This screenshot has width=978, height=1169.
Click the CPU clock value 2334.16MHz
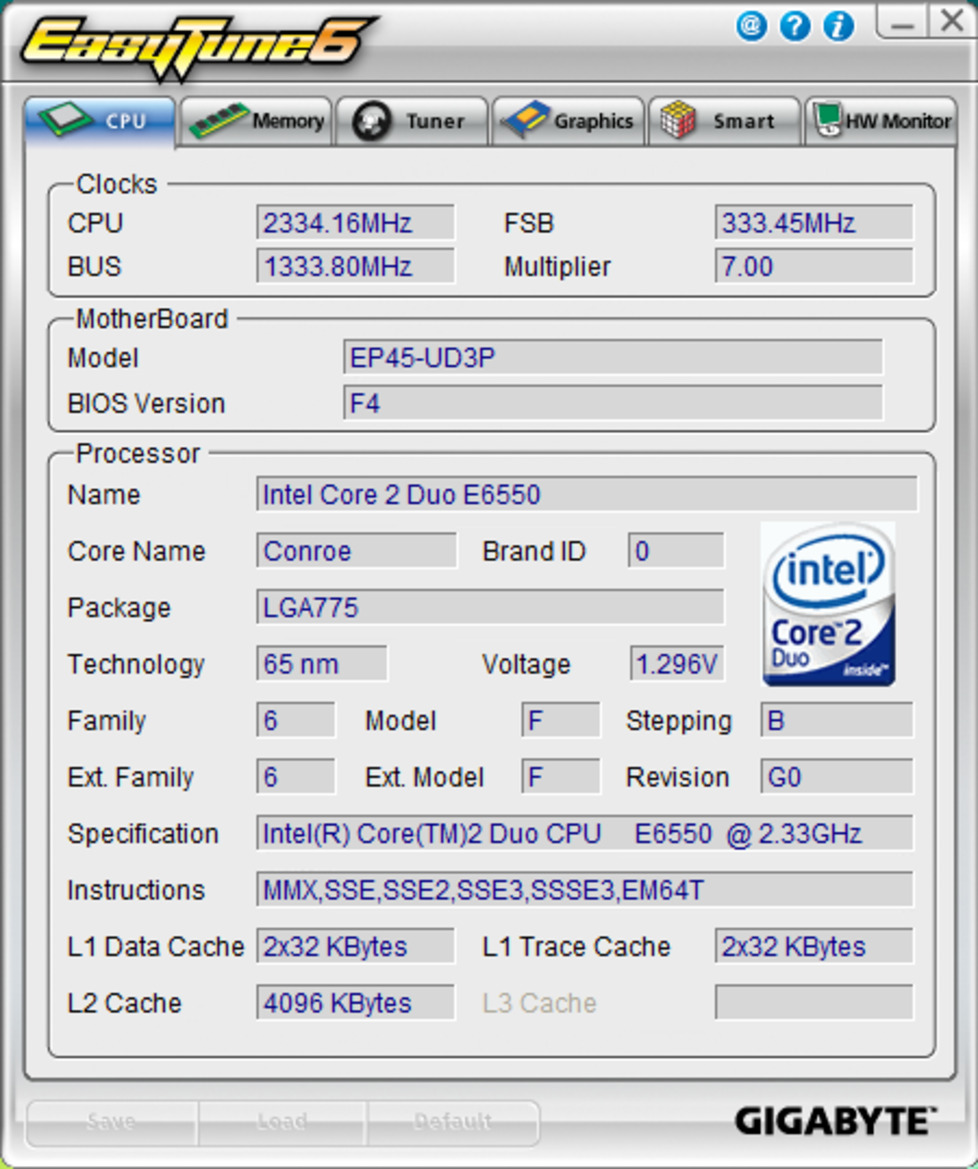point(356,222)
